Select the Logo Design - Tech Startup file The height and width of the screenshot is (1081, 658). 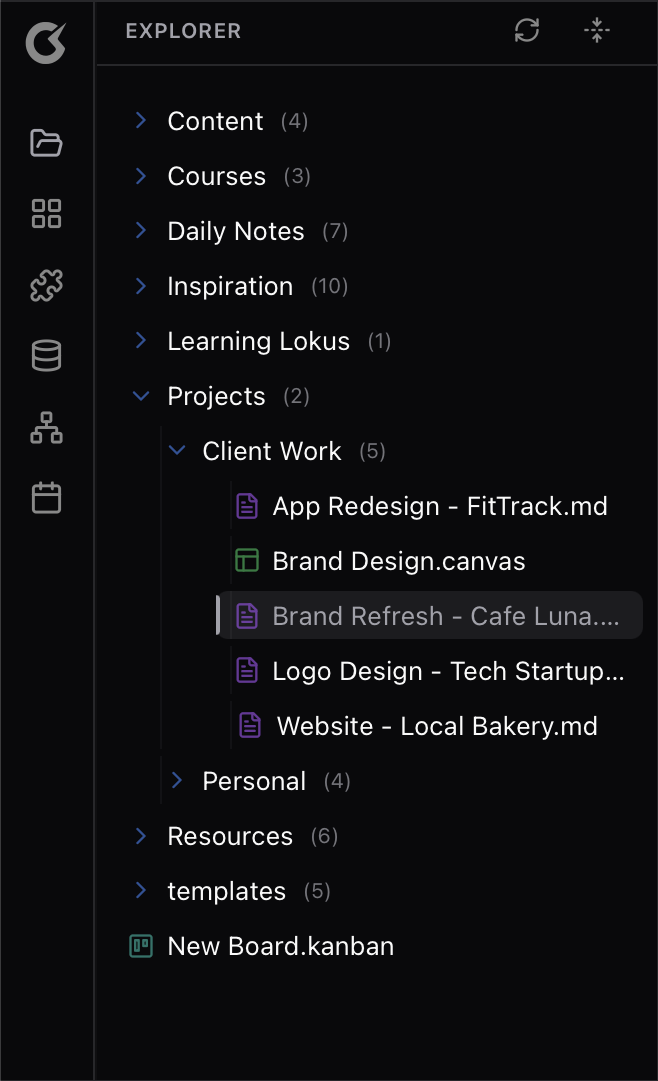[448, 671]
